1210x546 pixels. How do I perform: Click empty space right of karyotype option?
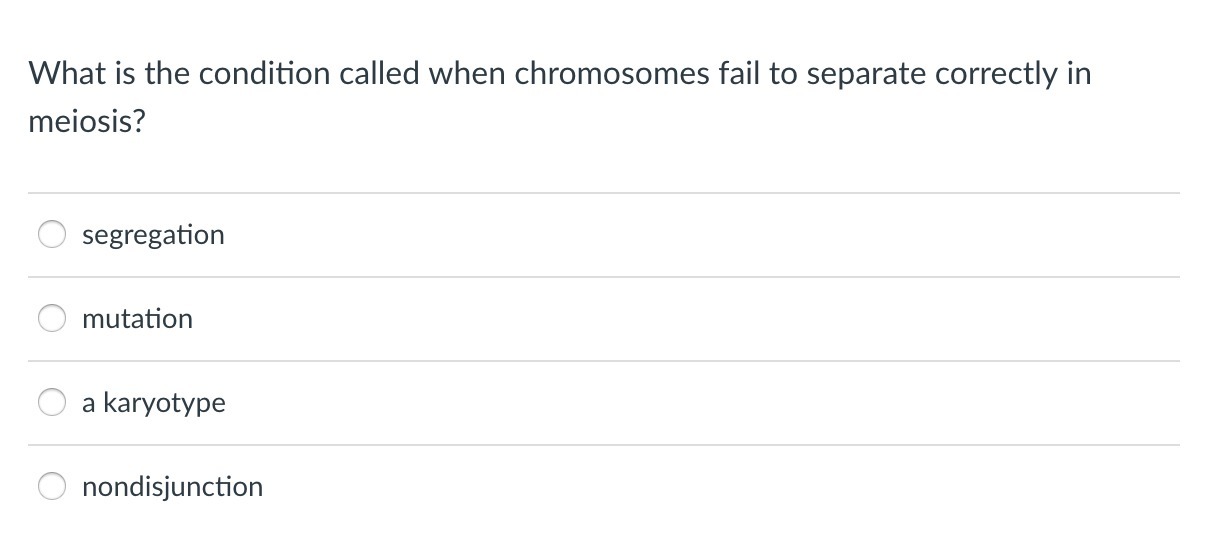pyautogui.click(x=700, y=403)
